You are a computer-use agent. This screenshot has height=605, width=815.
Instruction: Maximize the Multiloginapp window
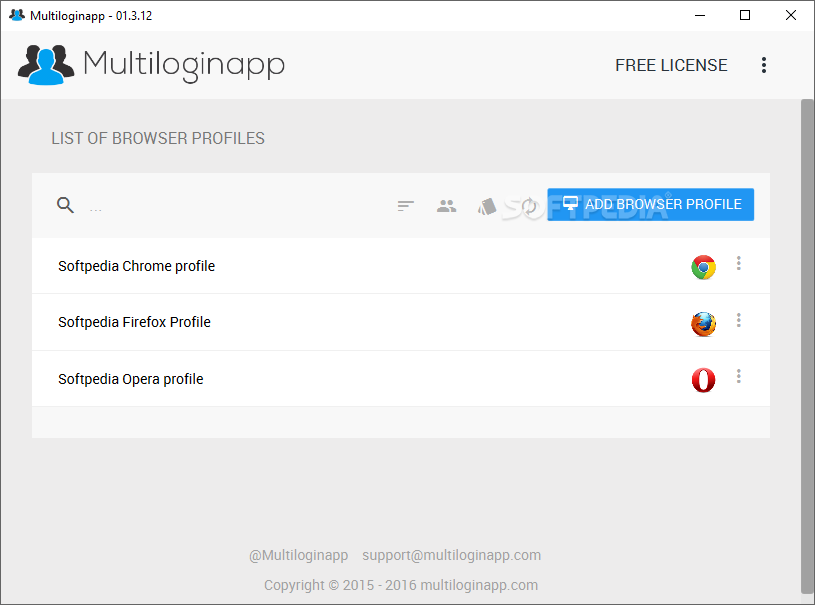(x=745, y=15)
